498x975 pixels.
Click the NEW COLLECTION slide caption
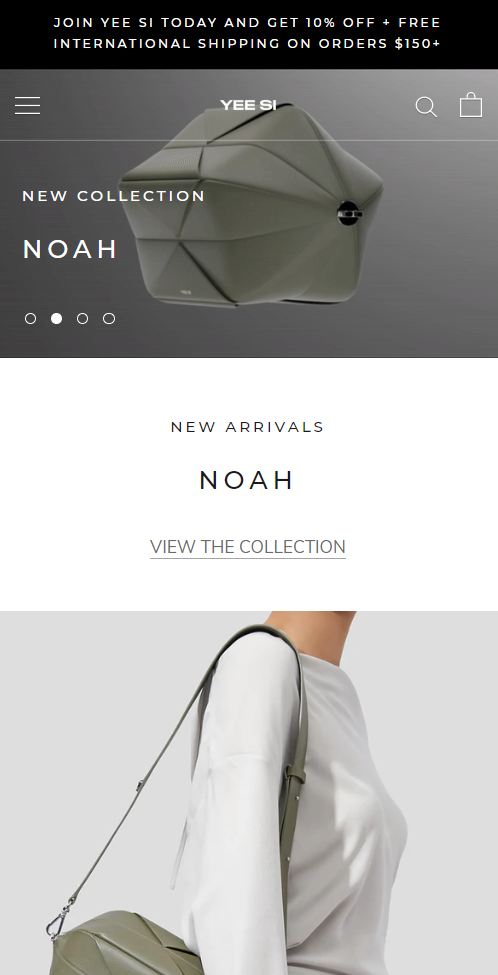pyautogui.click(x=114, y=196)
